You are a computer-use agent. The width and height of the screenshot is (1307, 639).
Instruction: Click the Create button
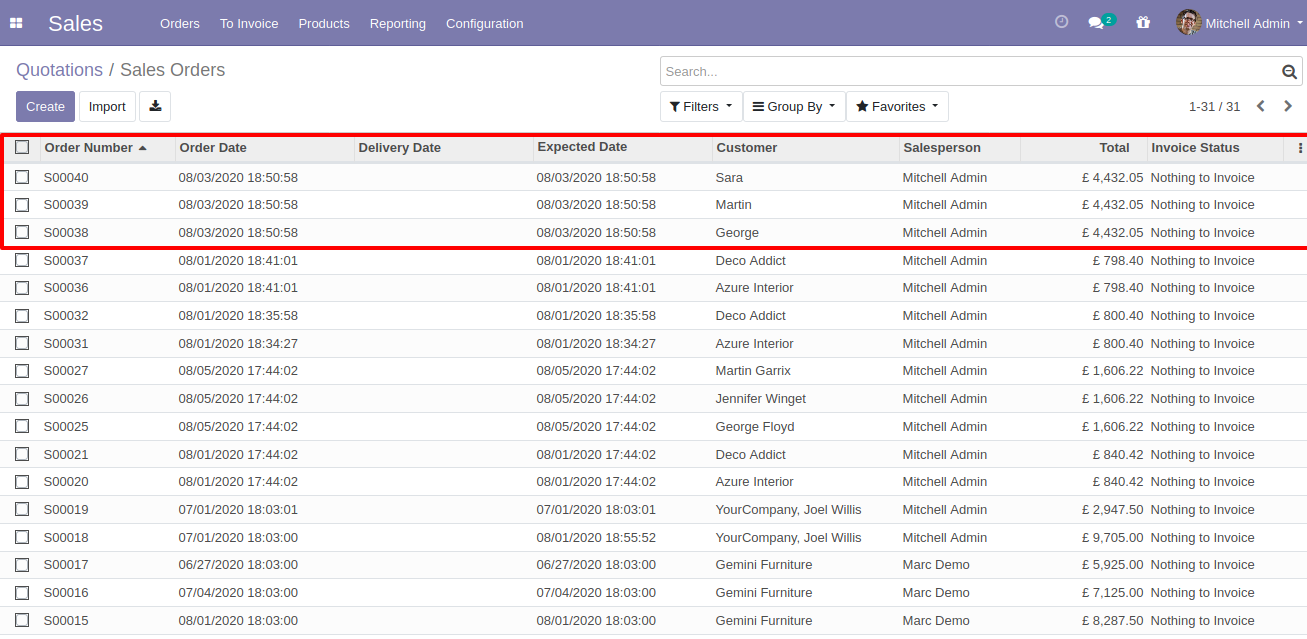[45, 106]
